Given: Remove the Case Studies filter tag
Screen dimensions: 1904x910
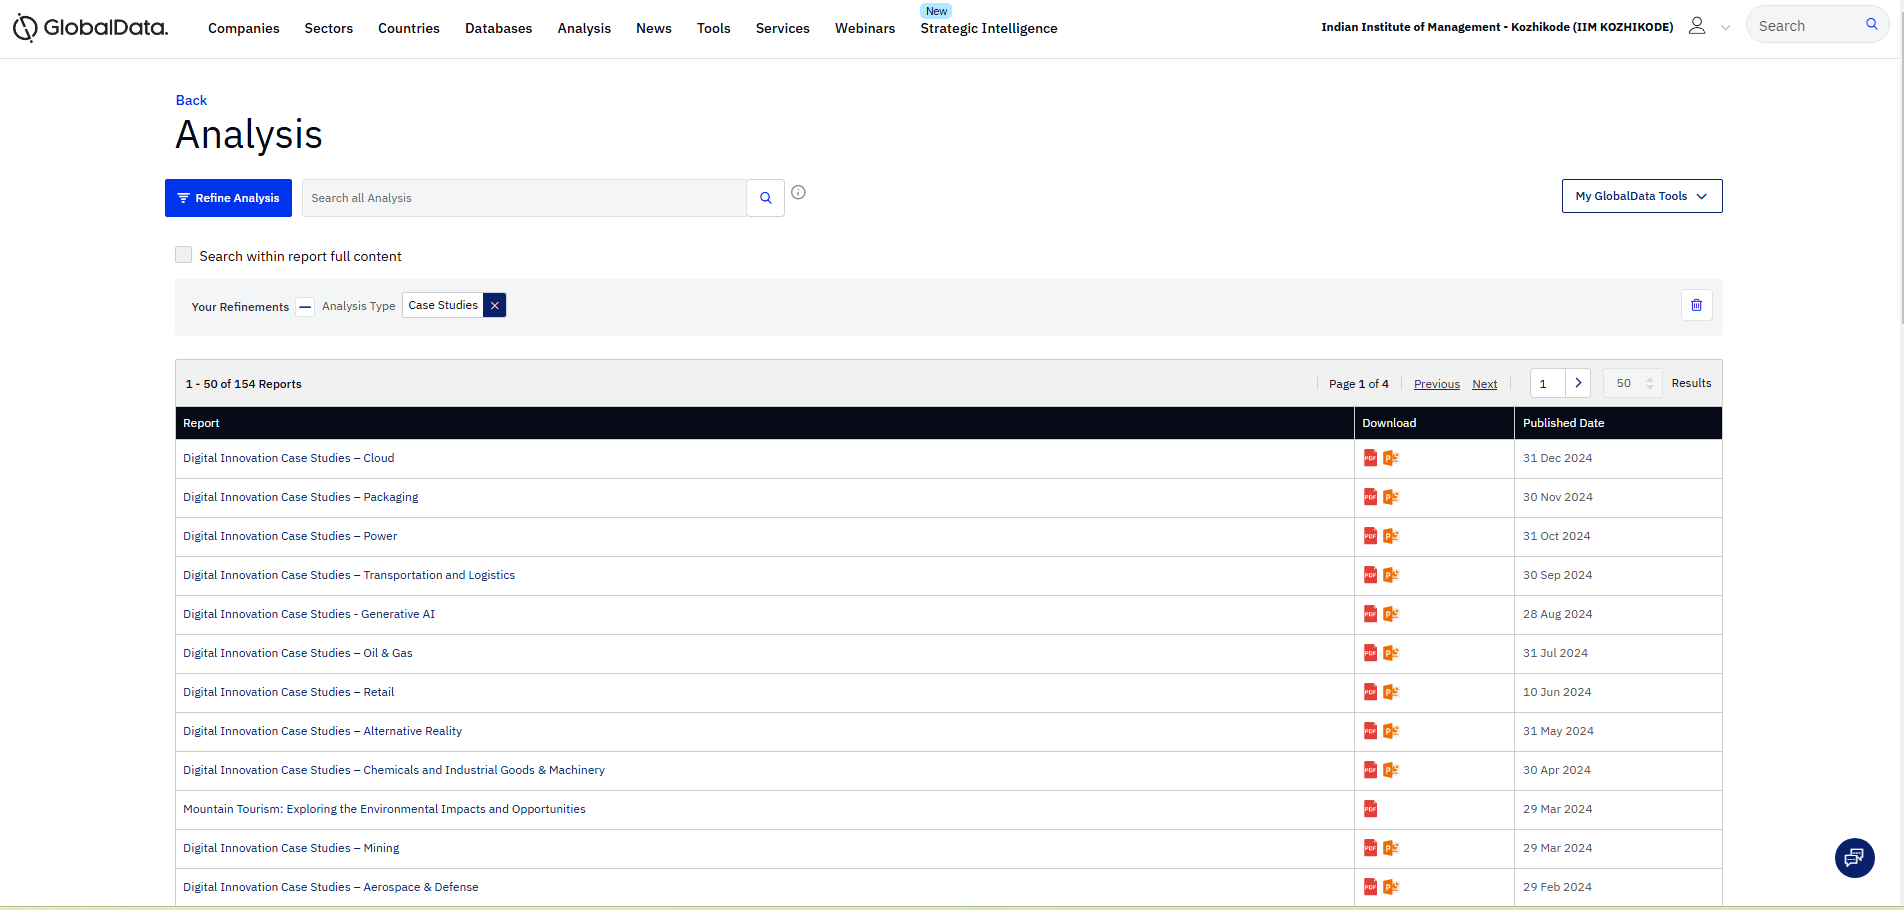Looking at the screenshot, I should 494,305.
